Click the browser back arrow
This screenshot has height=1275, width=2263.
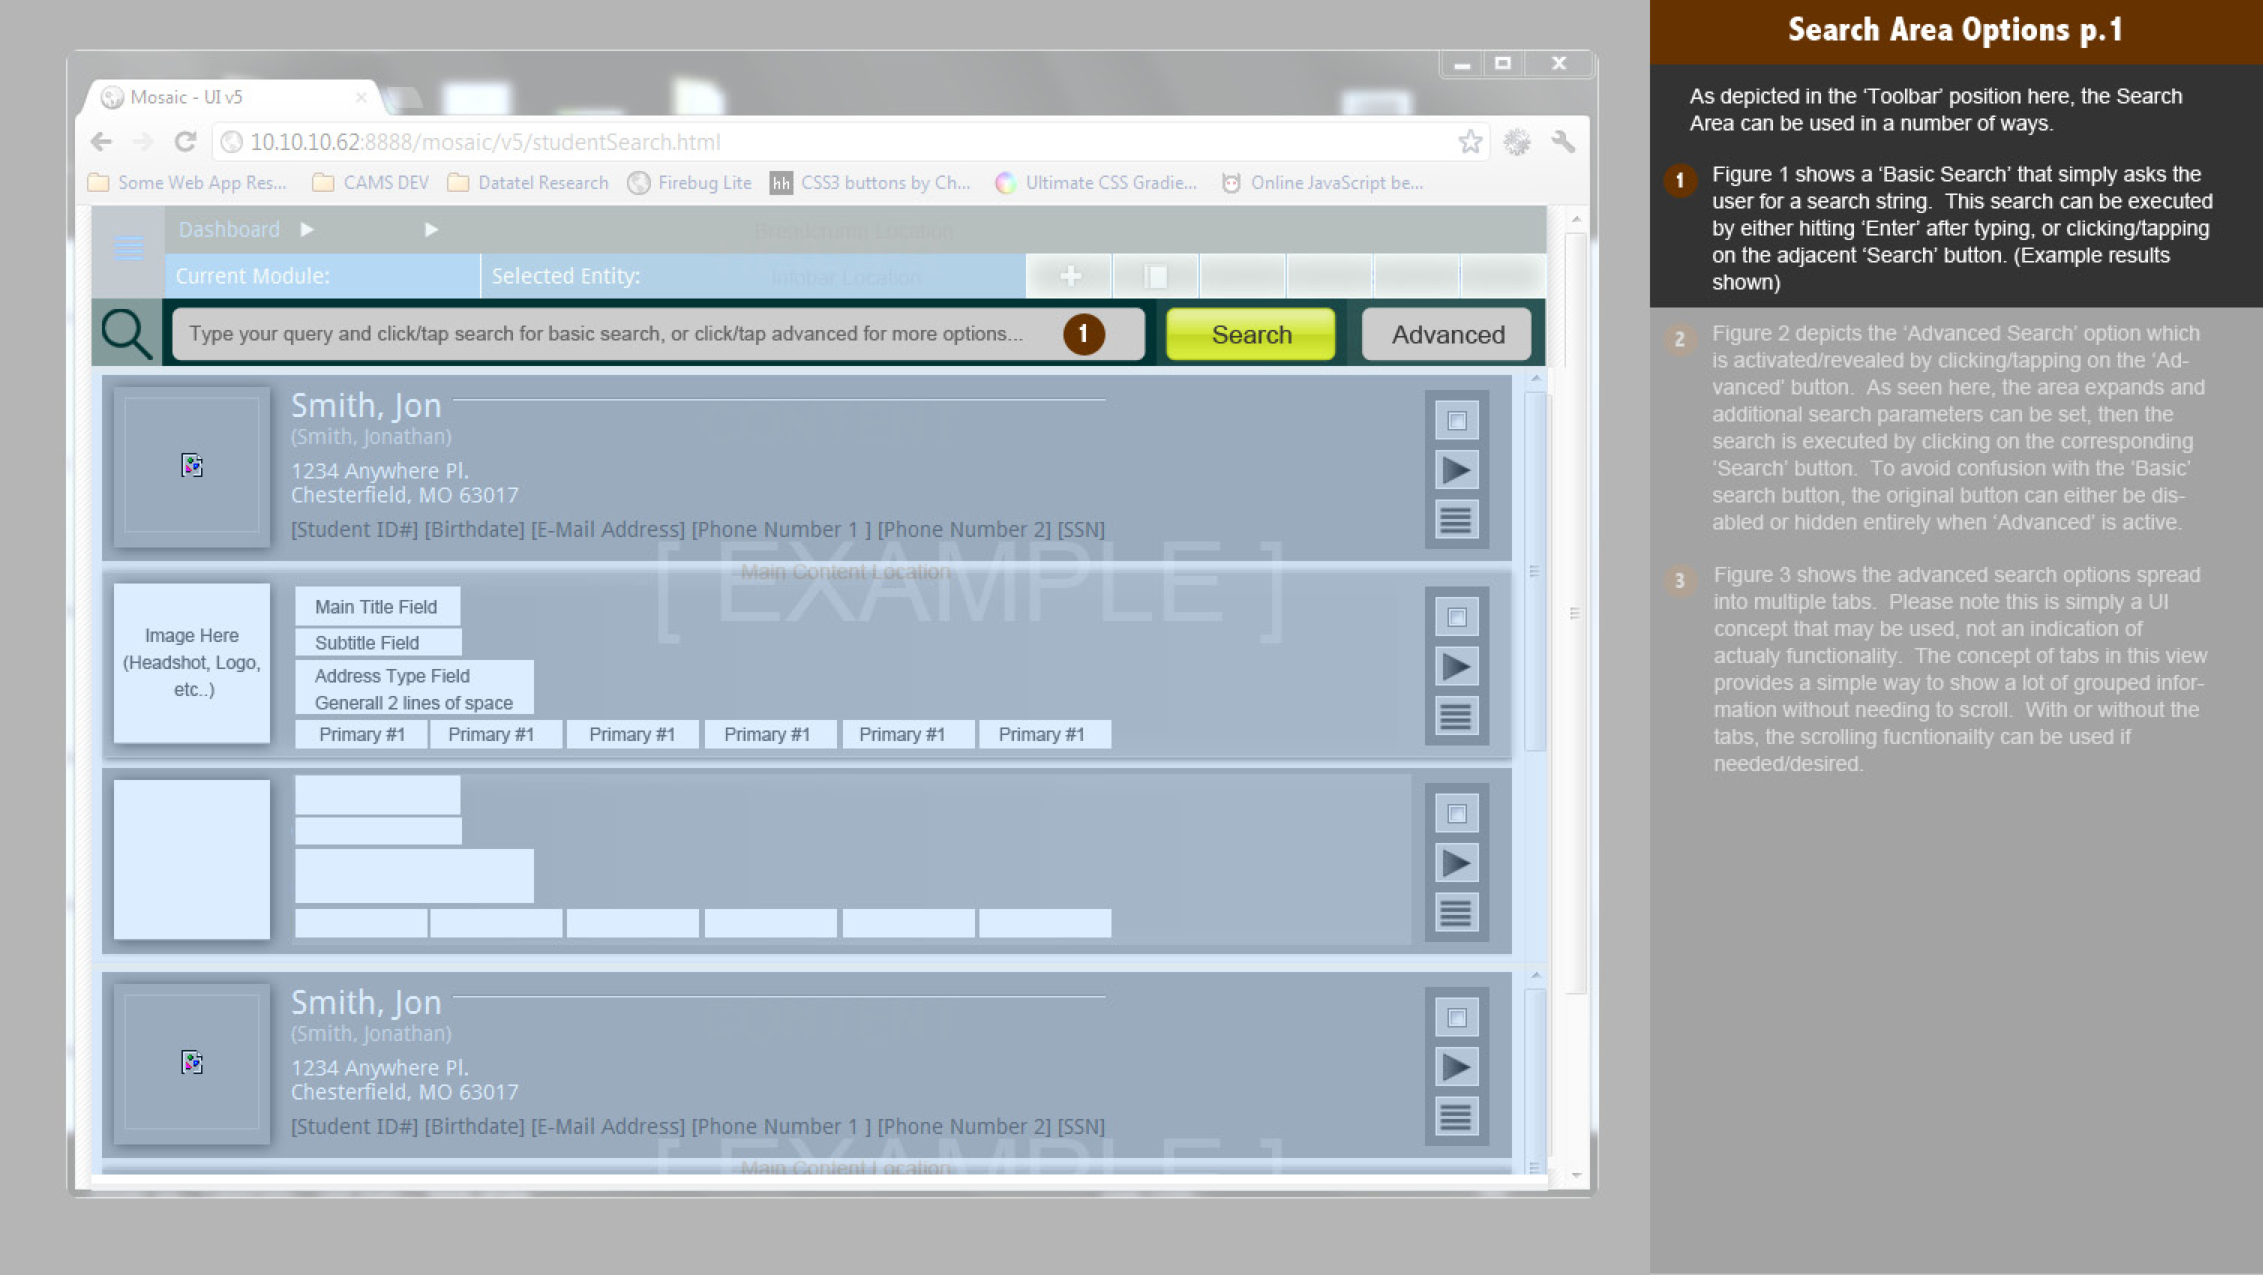[x=101, y=142]
